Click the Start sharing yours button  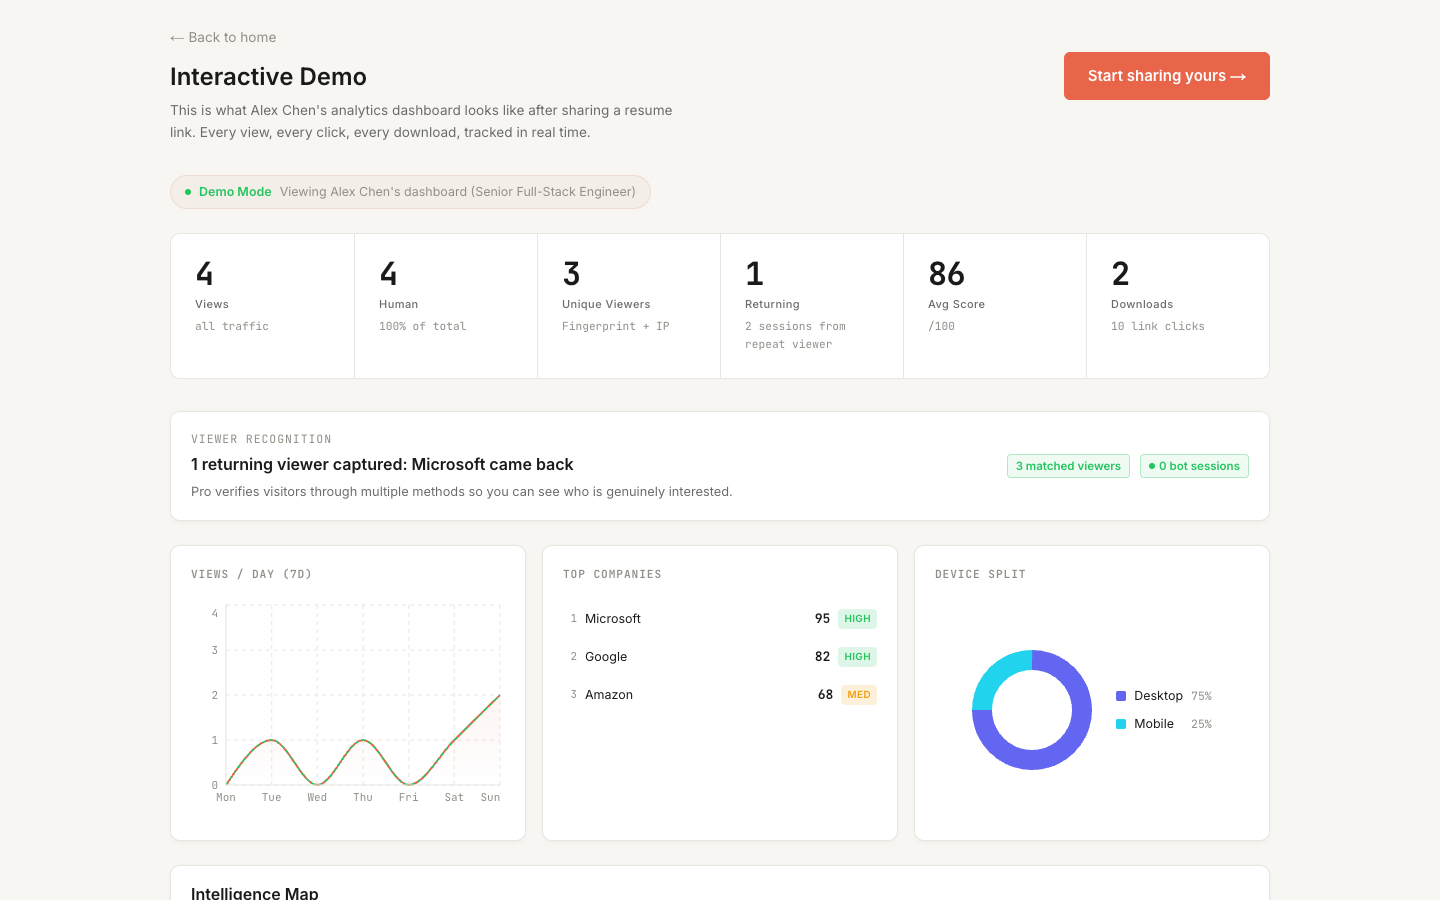tap(1166, 76)
